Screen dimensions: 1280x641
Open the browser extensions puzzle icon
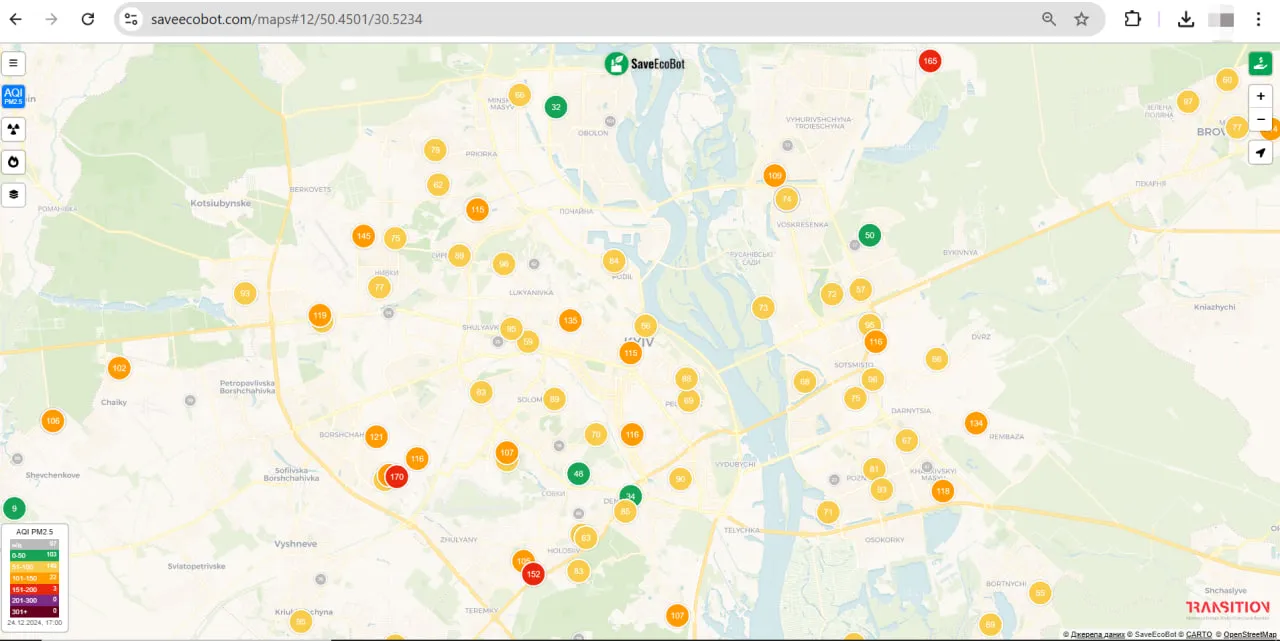[1133, 19]
